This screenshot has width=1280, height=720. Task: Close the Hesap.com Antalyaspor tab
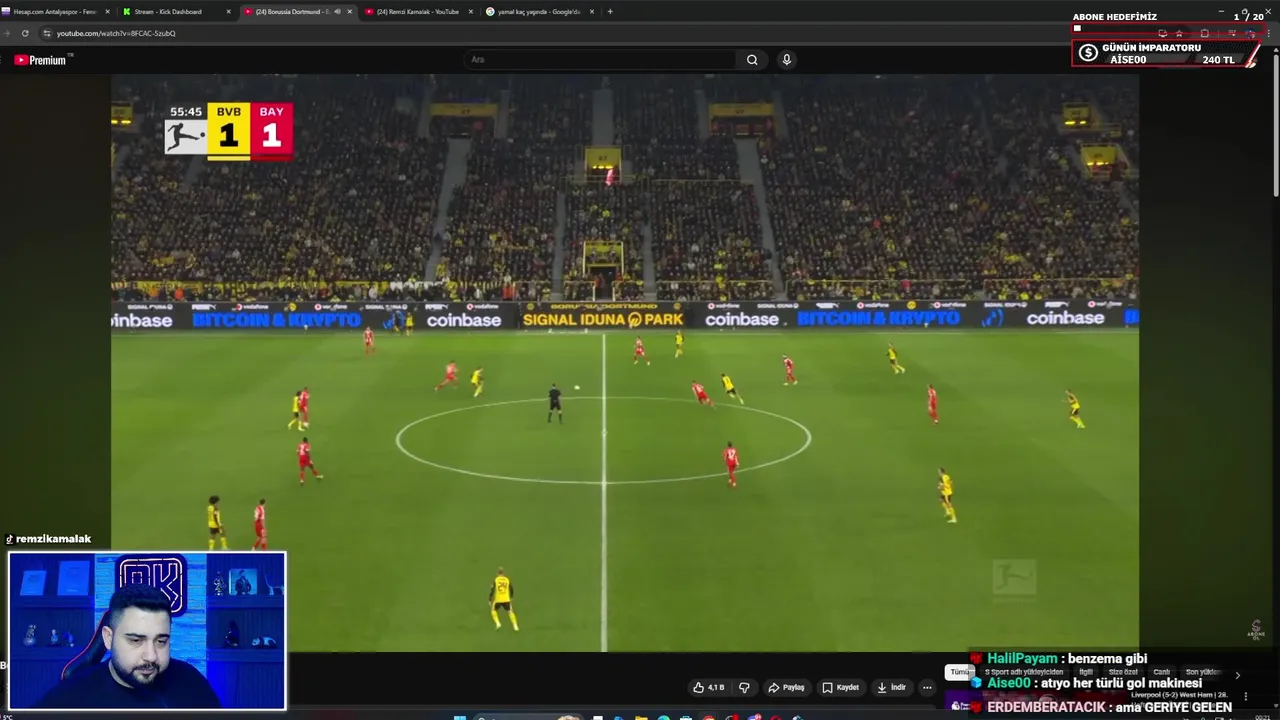(x=108, y=12)
